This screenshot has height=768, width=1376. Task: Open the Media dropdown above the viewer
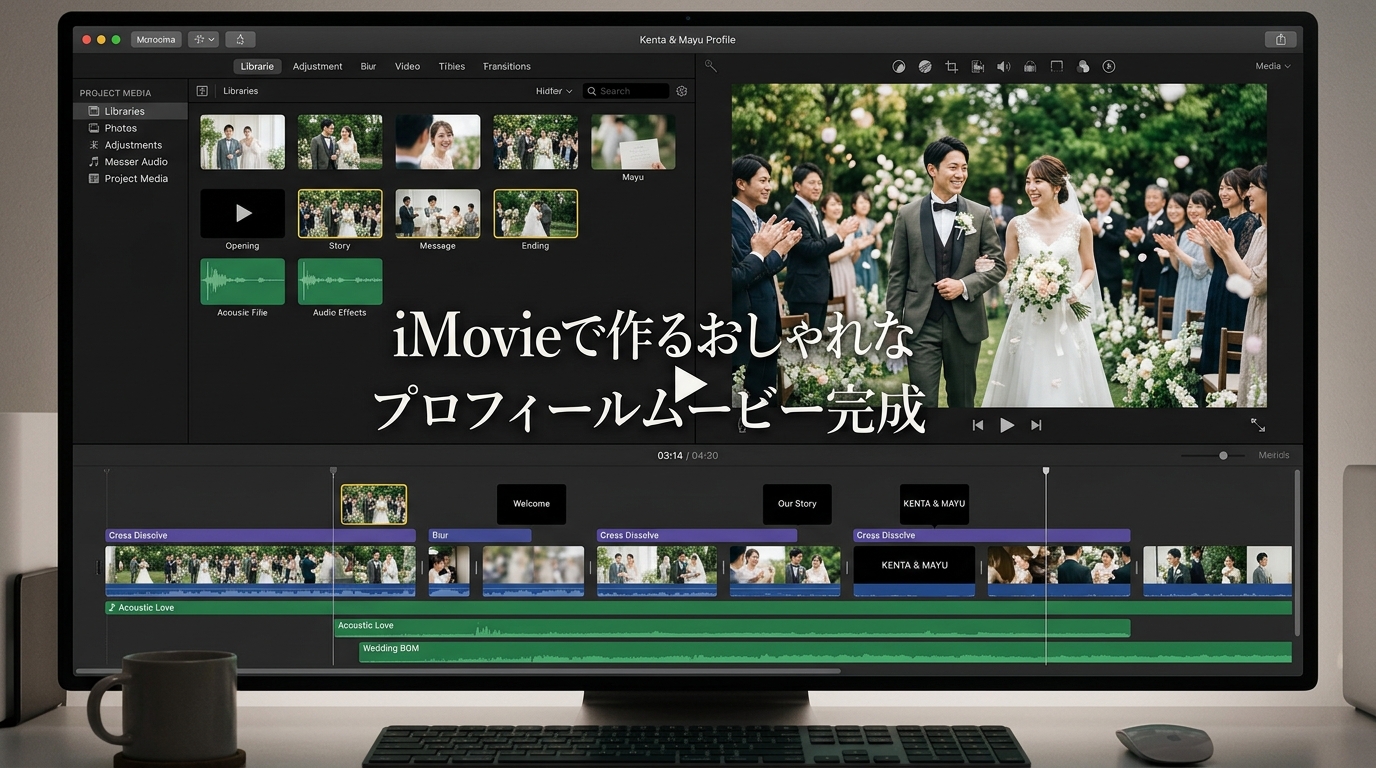click(x=1273, y=66)
